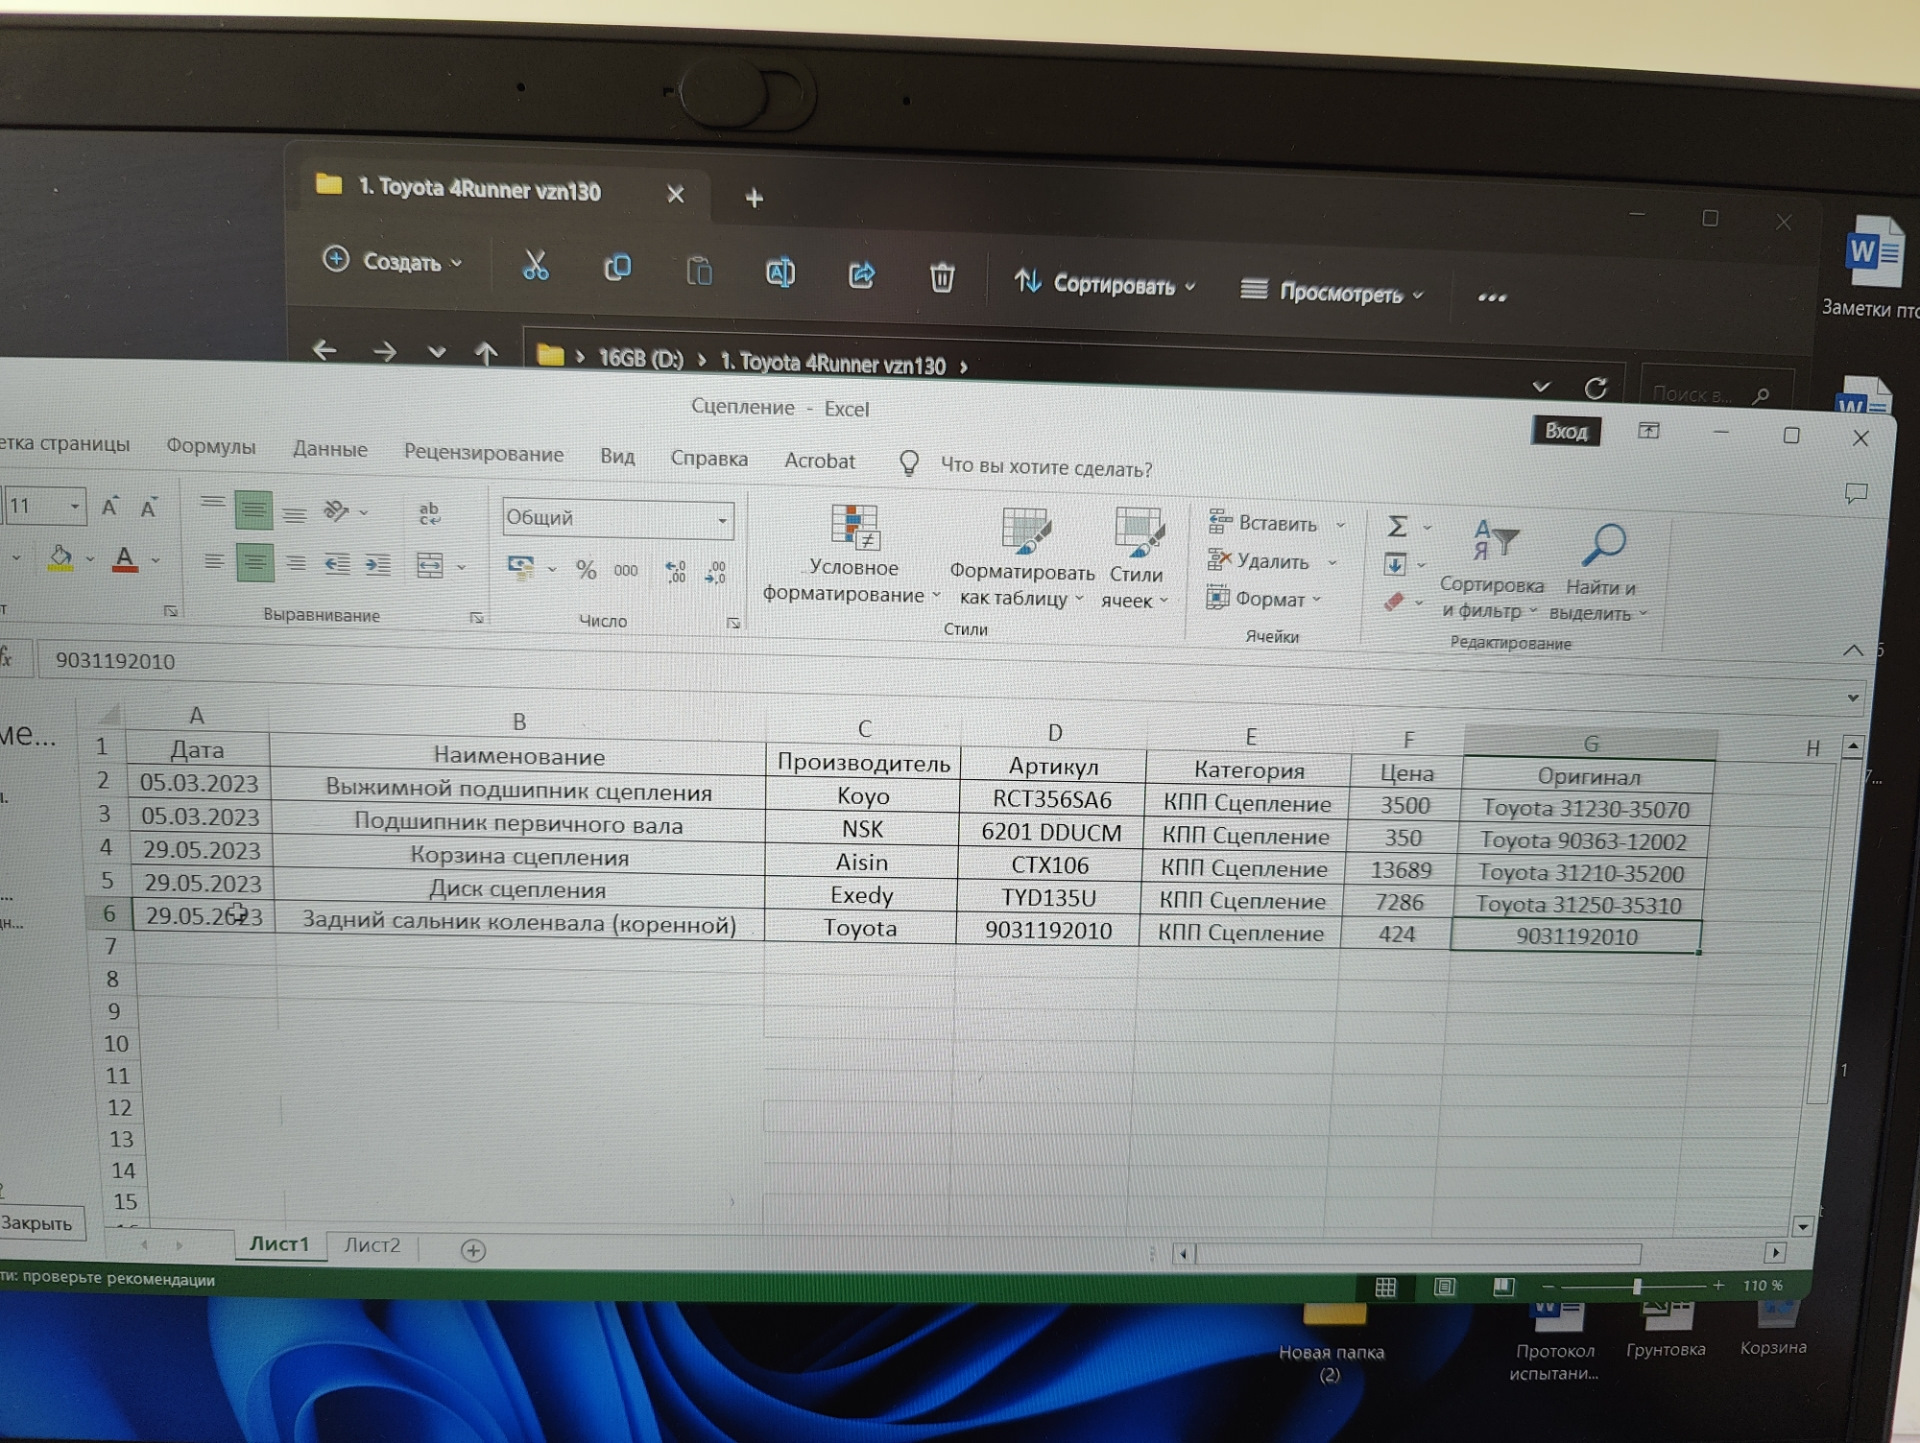Open the Общий number format dropdown
Screen dimensions: 1920x1443
721,520
